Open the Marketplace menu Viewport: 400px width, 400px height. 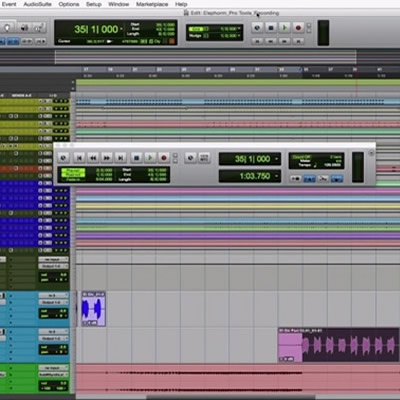[x=152, y=4]
